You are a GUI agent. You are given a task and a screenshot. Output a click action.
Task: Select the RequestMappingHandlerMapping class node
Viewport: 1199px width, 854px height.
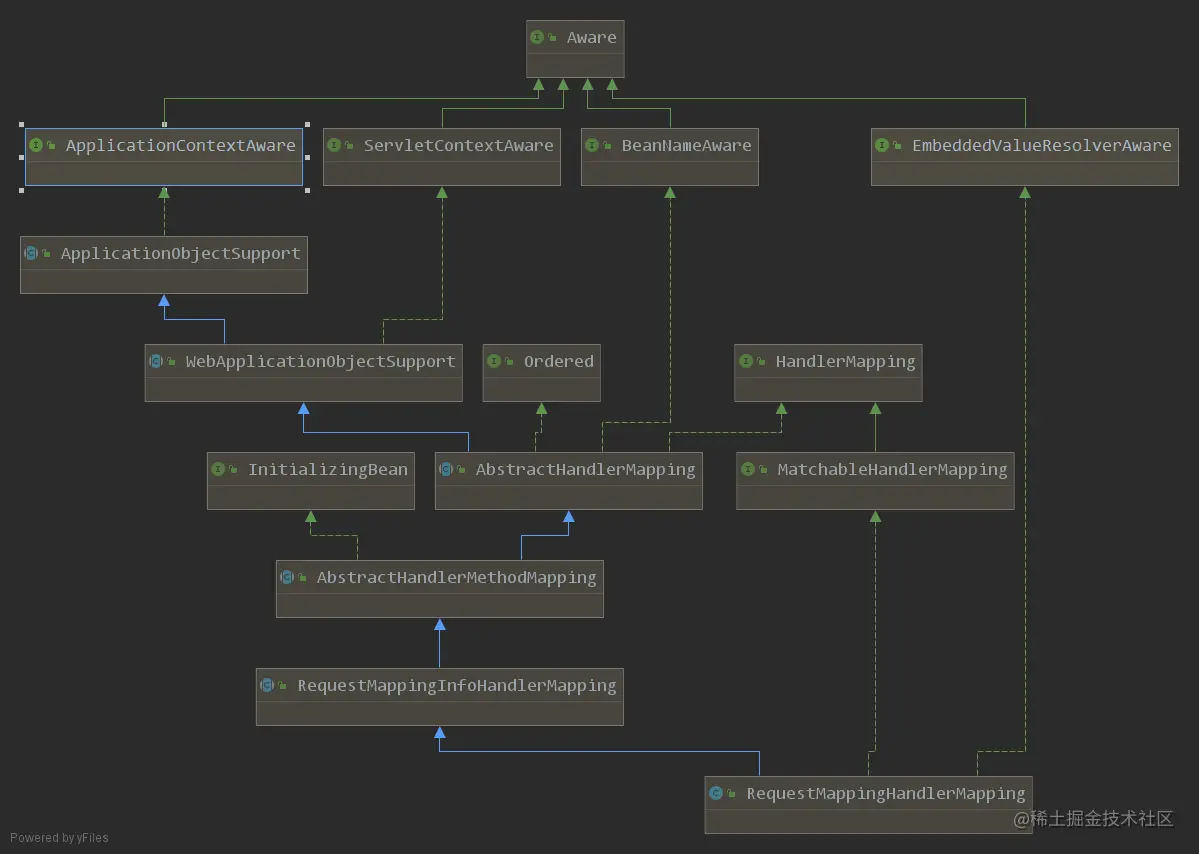pyautogui.click(x=869, y=805)
